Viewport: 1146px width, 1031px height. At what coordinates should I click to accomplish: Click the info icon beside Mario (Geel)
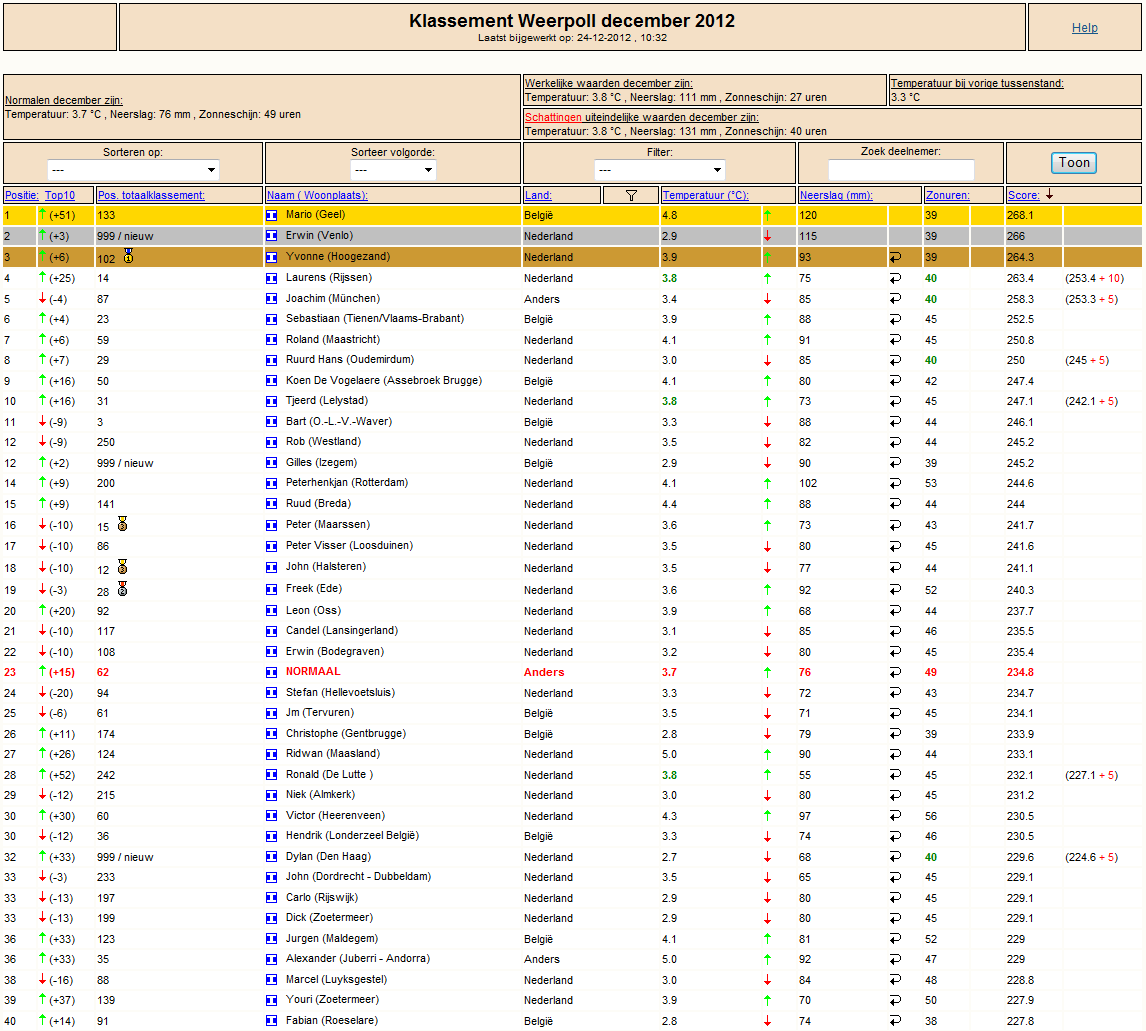click(x=271, y=215)
